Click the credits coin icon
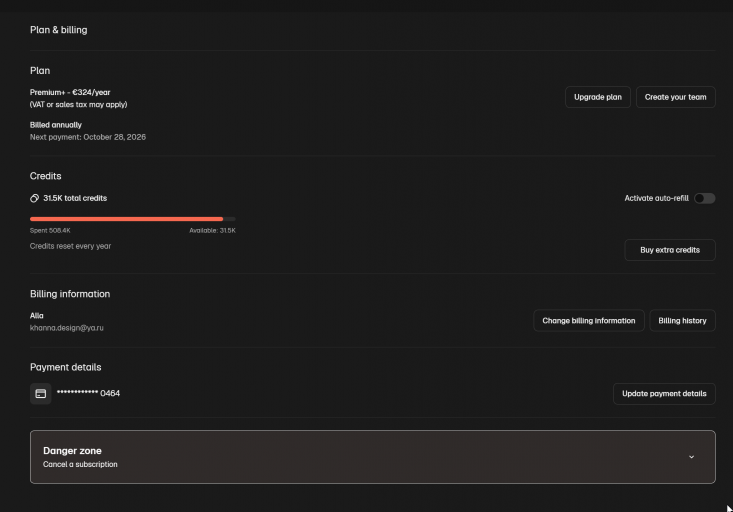 click(x=34, y=198)
